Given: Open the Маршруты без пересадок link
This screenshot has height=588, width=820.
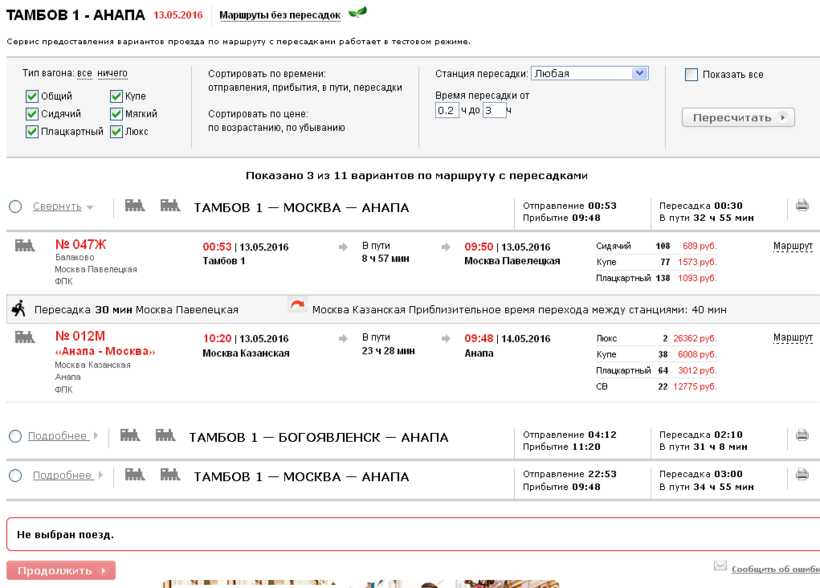Looking at the screenshot, I should [279, 15].
